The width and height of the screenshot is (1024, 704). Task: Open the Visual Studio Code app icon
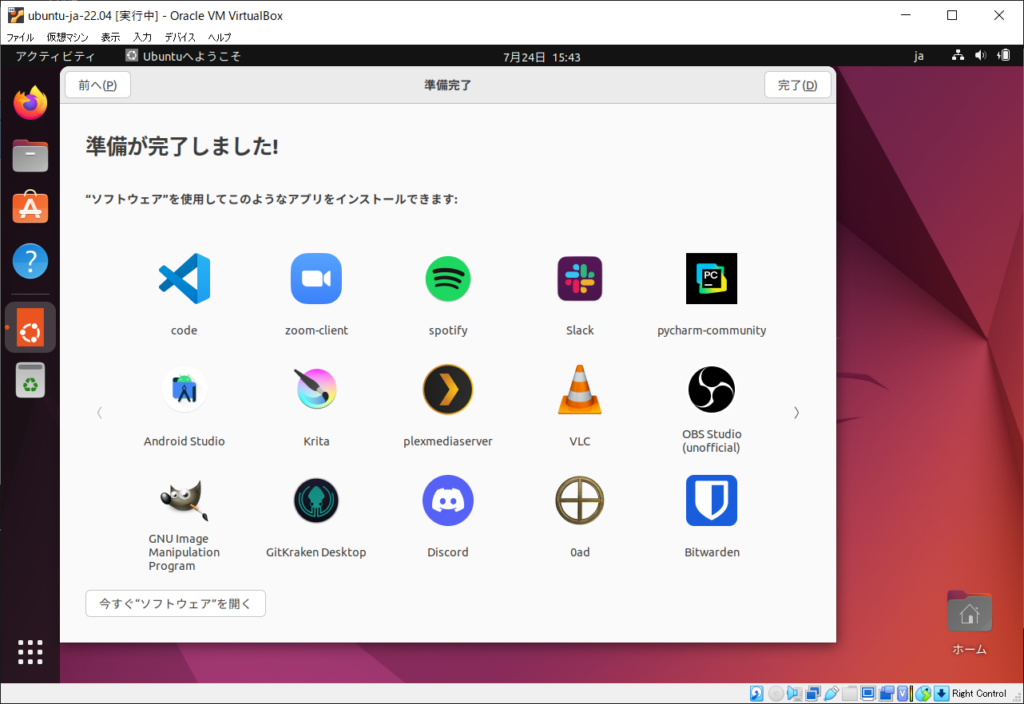[x=184, y=278]
